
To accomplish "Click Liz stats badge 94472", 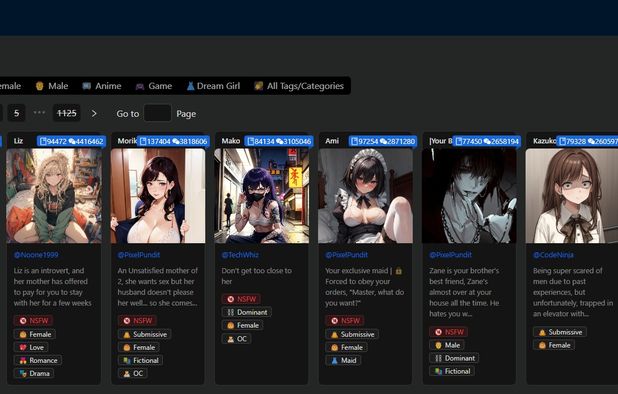I will (71, 141).
